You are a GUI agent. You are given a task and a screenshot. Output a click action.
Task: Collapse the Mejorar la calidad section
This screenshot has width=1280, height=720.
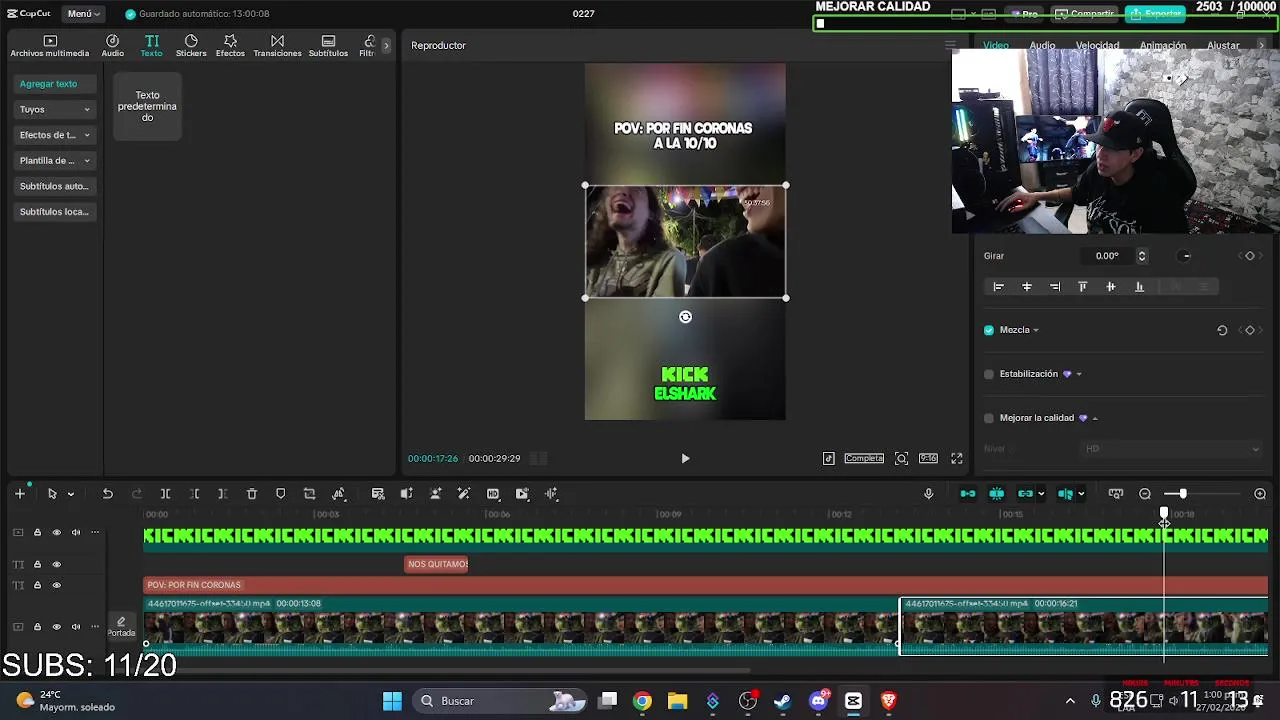1094,418
